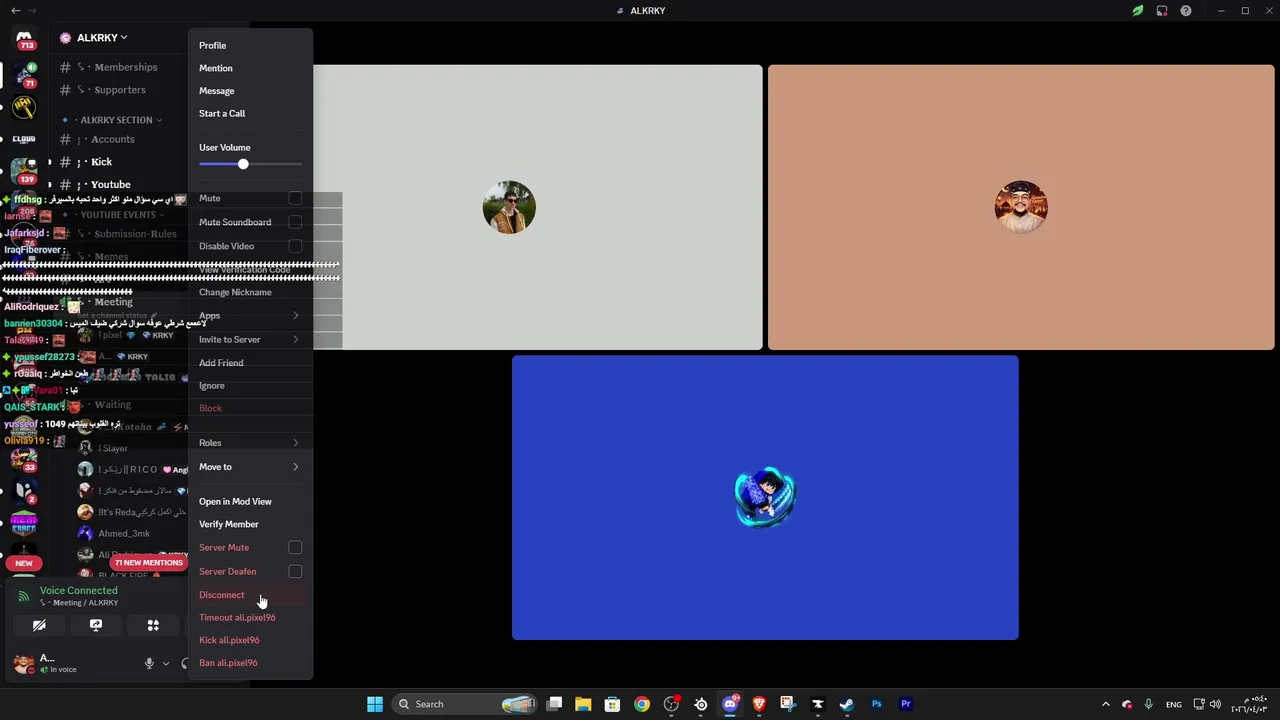Click the green voice connection signal icon
Viewport: 1280px width, 720px height.
[x=24, y=596]
